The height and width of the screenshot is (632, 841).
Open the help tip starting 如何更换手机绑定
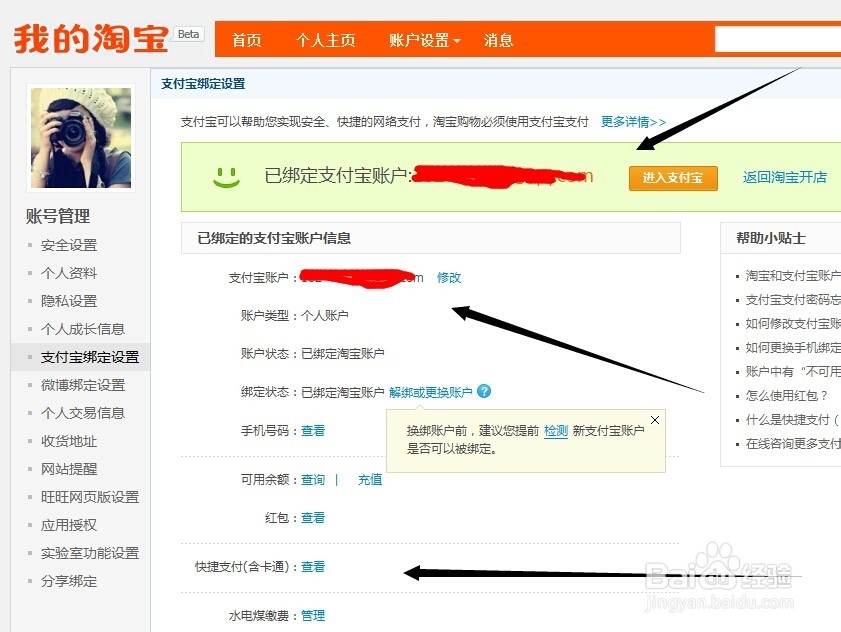pos(793,348)
